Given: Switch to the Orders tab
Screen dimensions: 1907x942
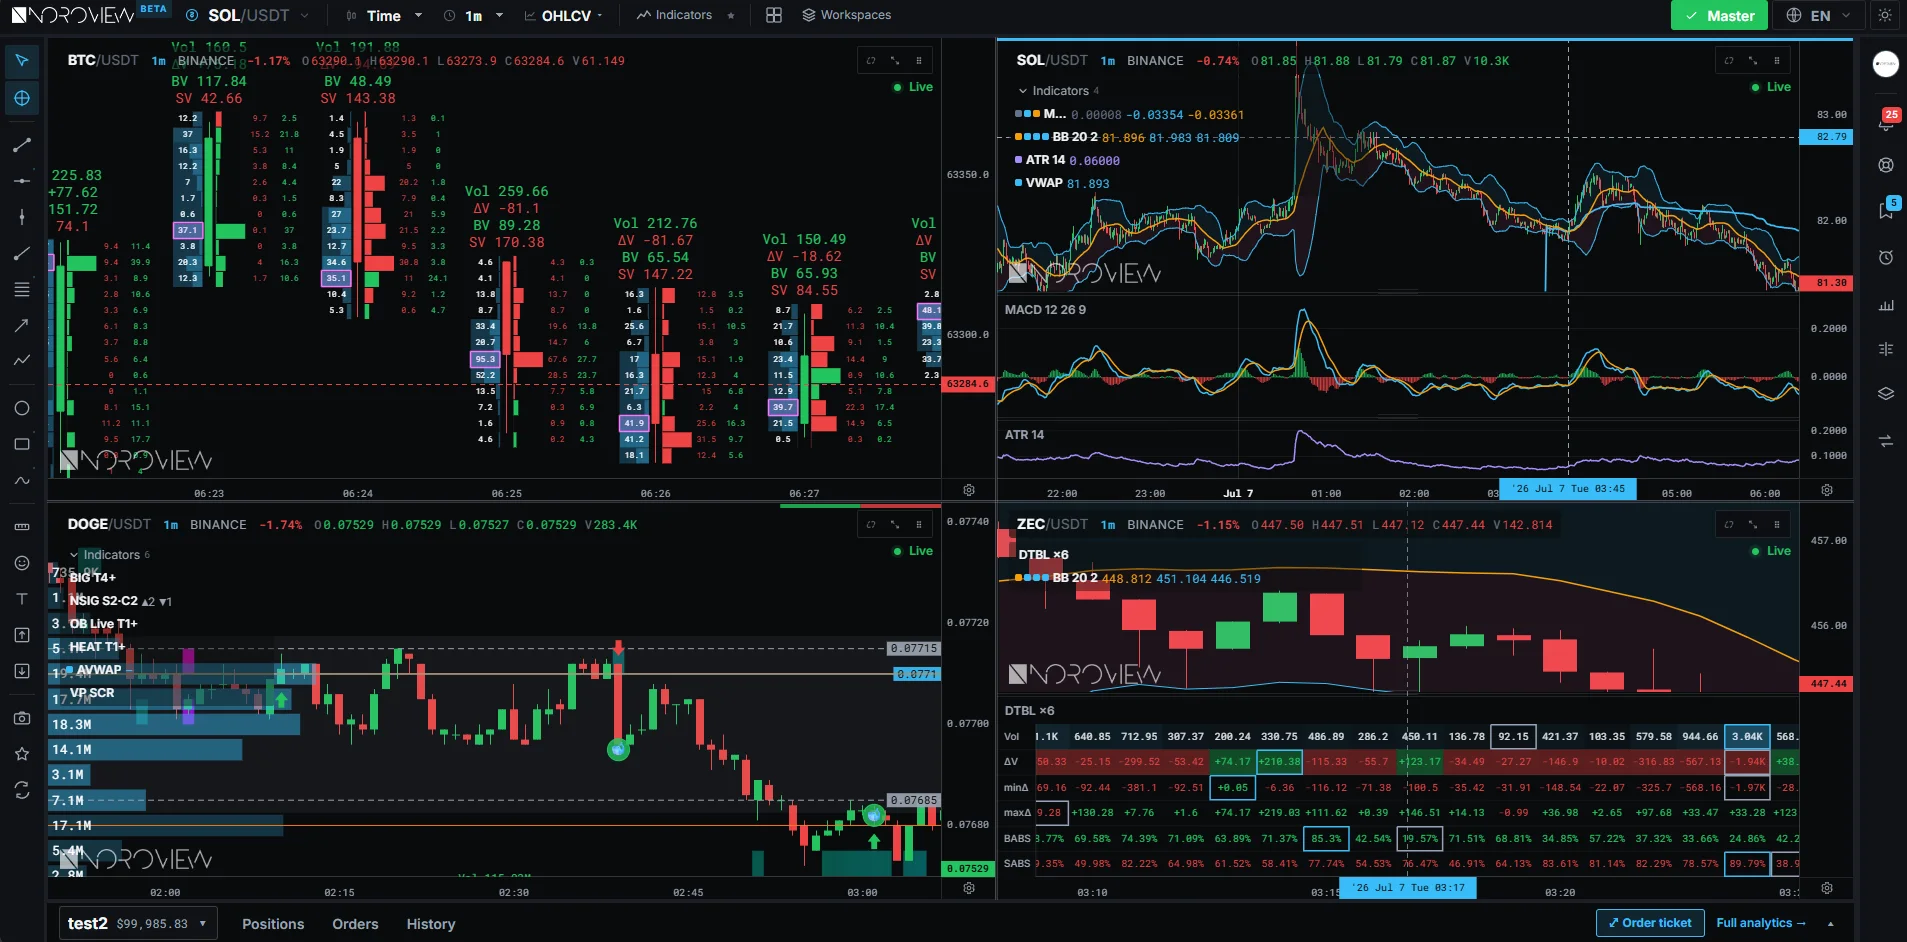Looking at the screenshot, I should (x=355, y=924).
